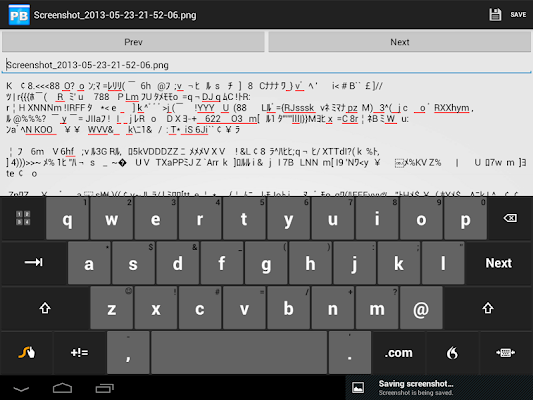
Task: Focus the Screenshot filename input field
Action: point(266,65)
